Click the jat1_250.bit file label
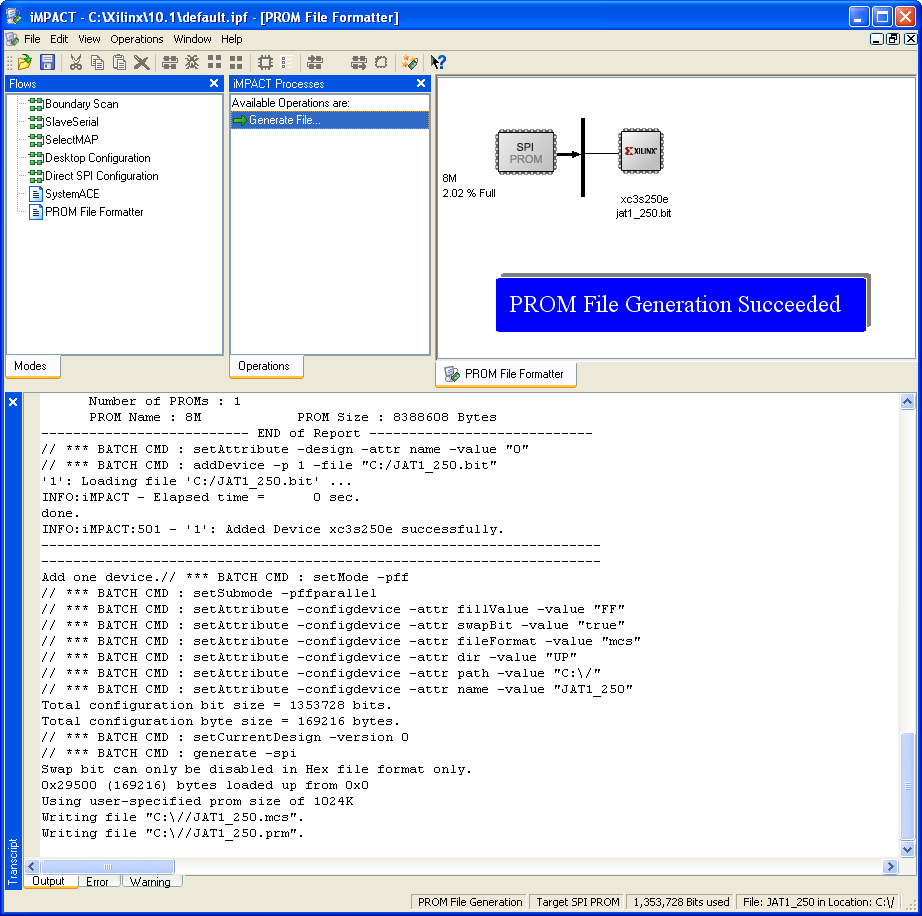 [643, 213]
